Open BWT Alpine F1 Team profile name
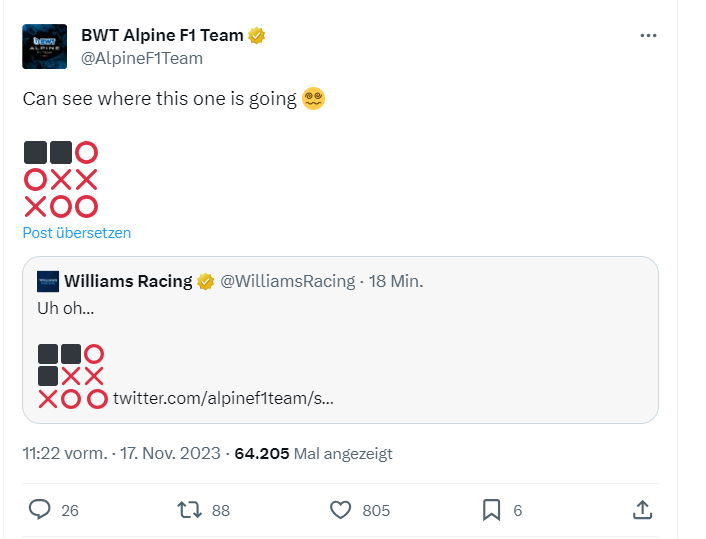Viewport: 706px width, 539px height. click(x=162, y=36)
